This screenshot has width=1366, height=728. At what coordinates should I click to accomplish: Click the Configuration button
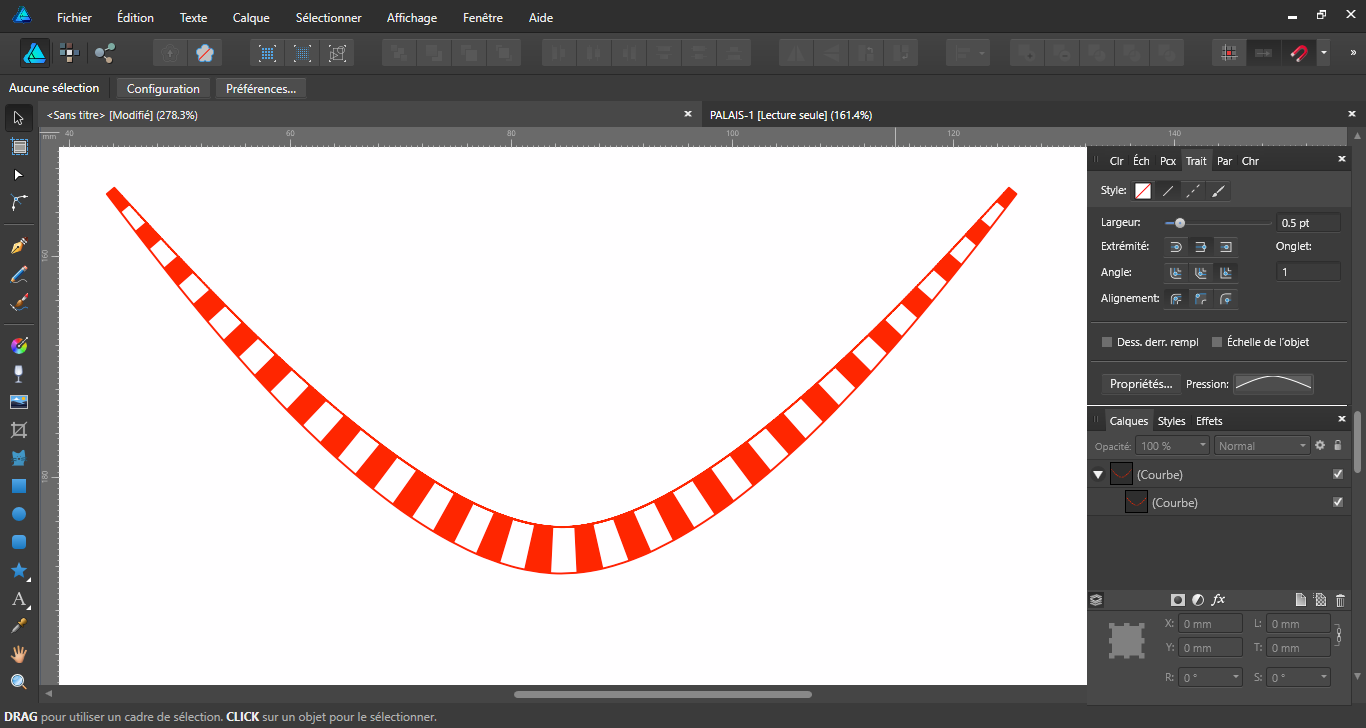tap(163, 88)
